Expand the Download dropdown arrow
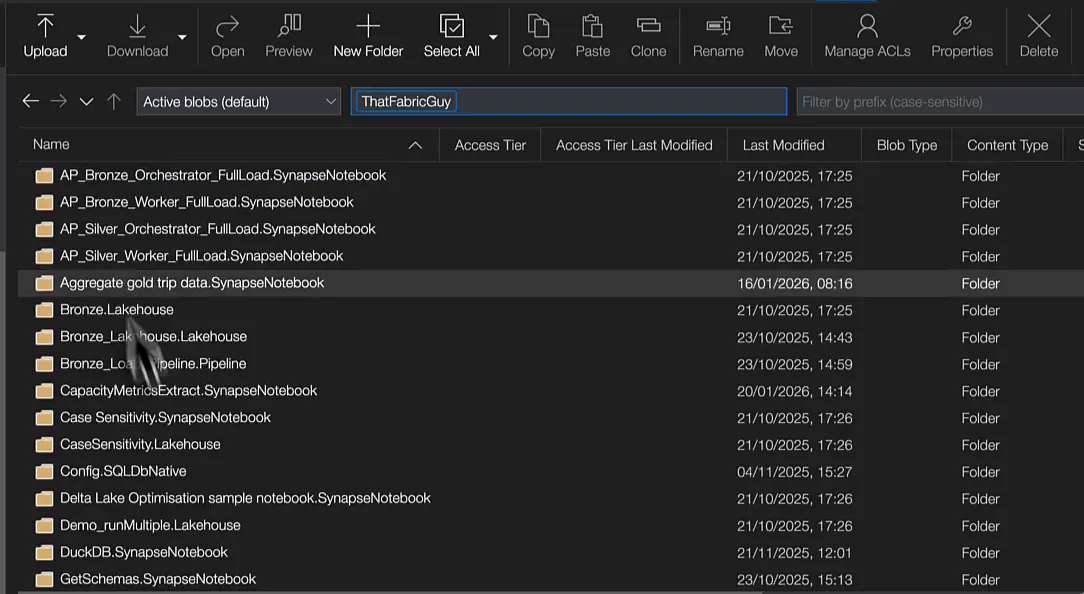1084x594 pixels. click(x=182, y=37)
